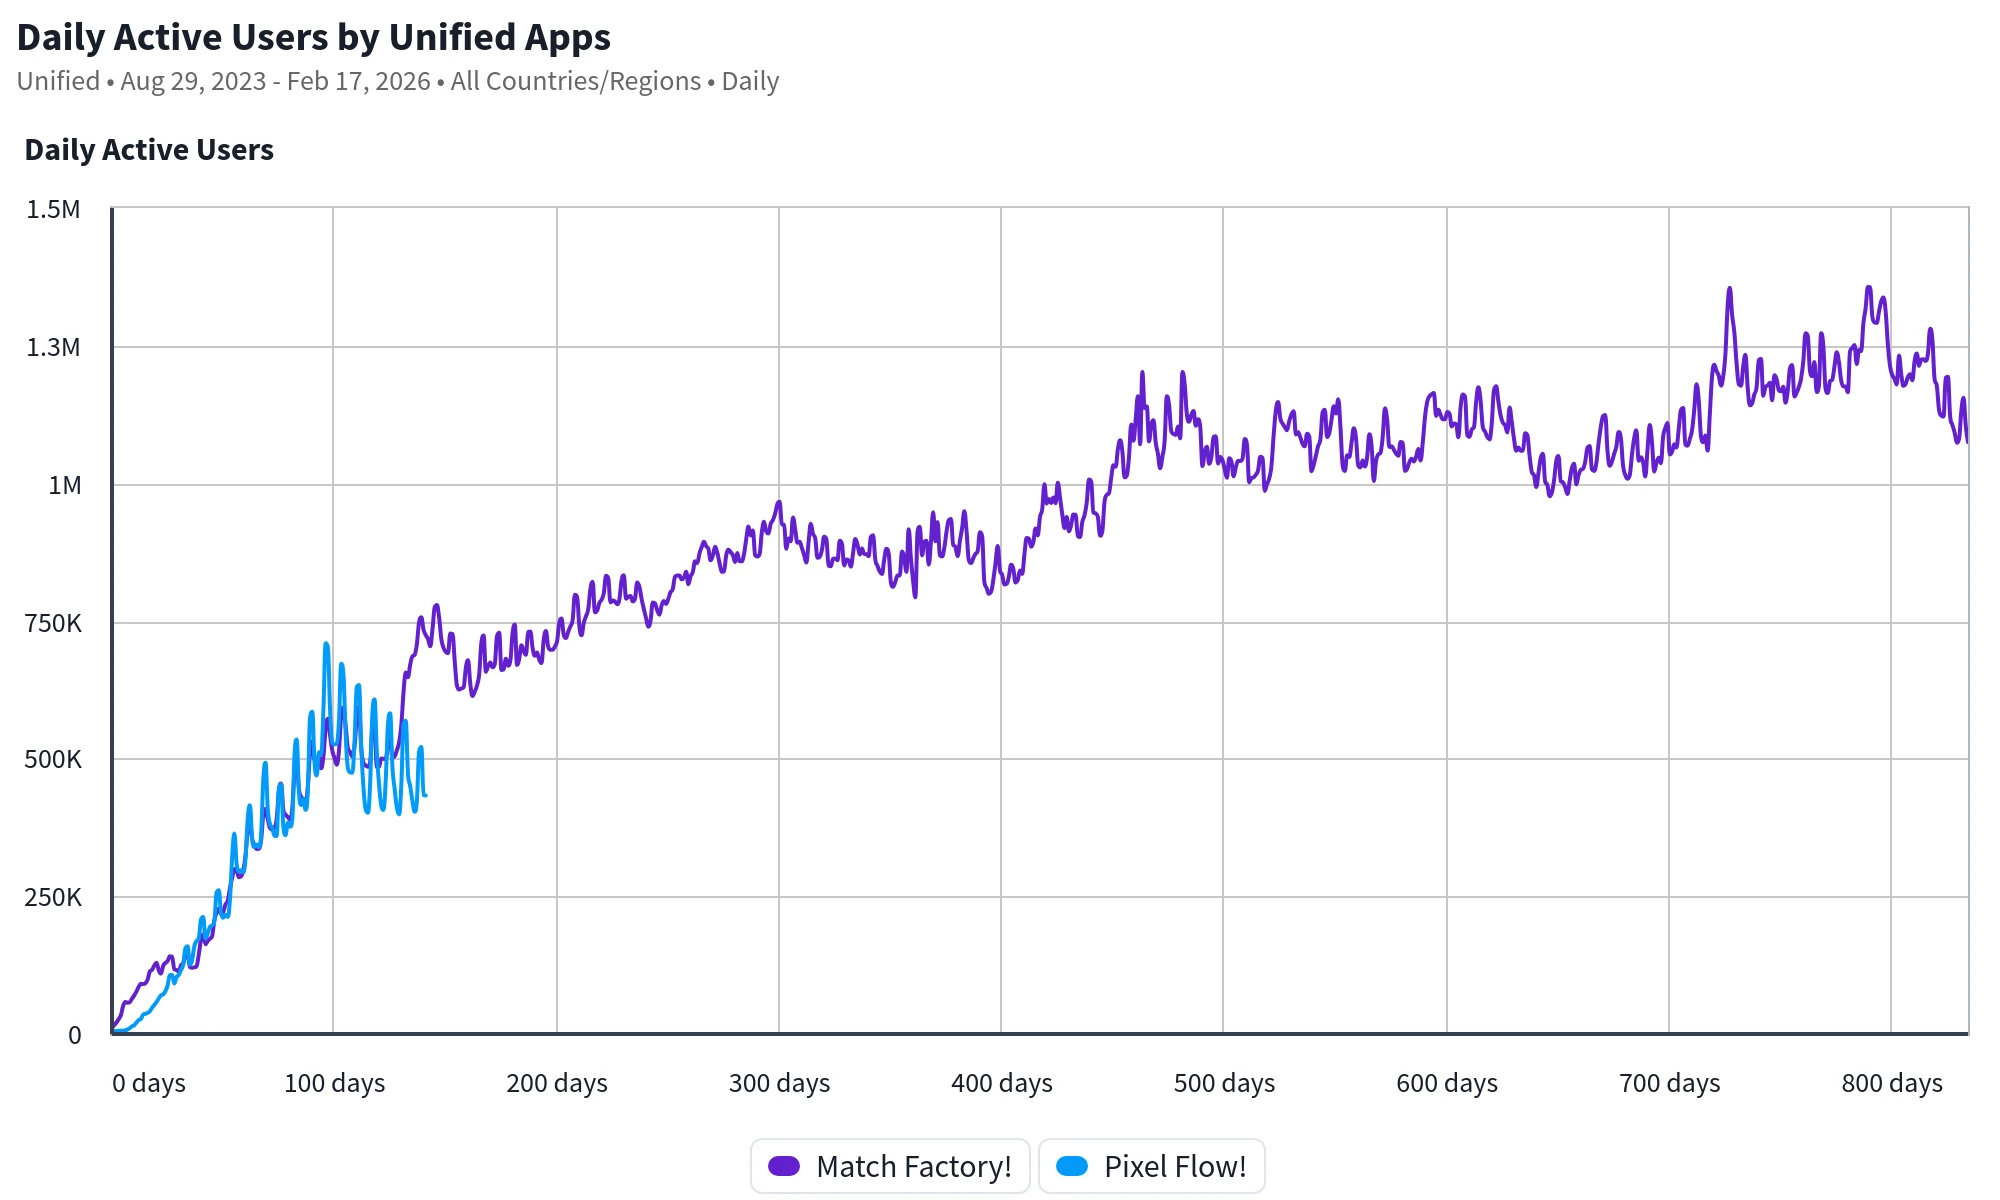Click the 1.5M y-axis label
The width and height of the screenshot is (2000, 1200).
coord(54,210)
